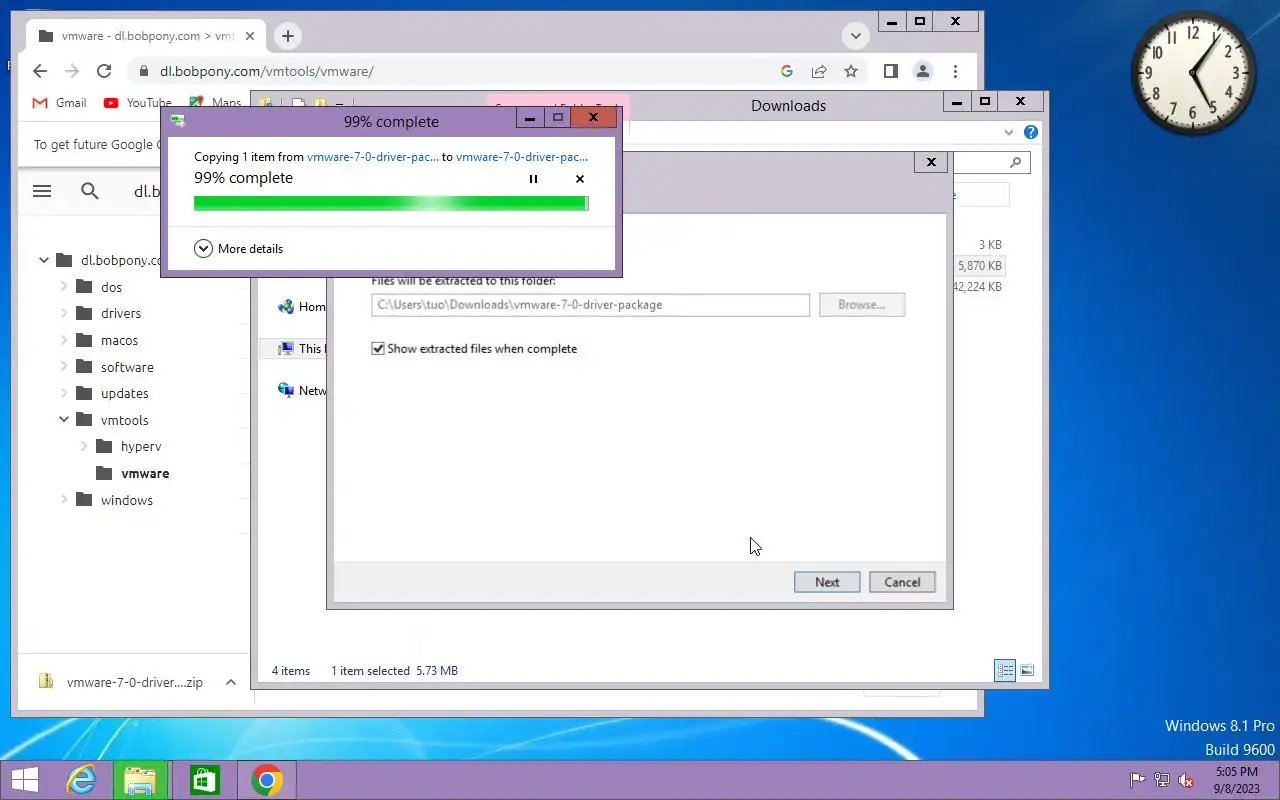Reload the Chrome page
Image resolution: width=1280 pixels, height=800 pixels.
pos(104,71)
